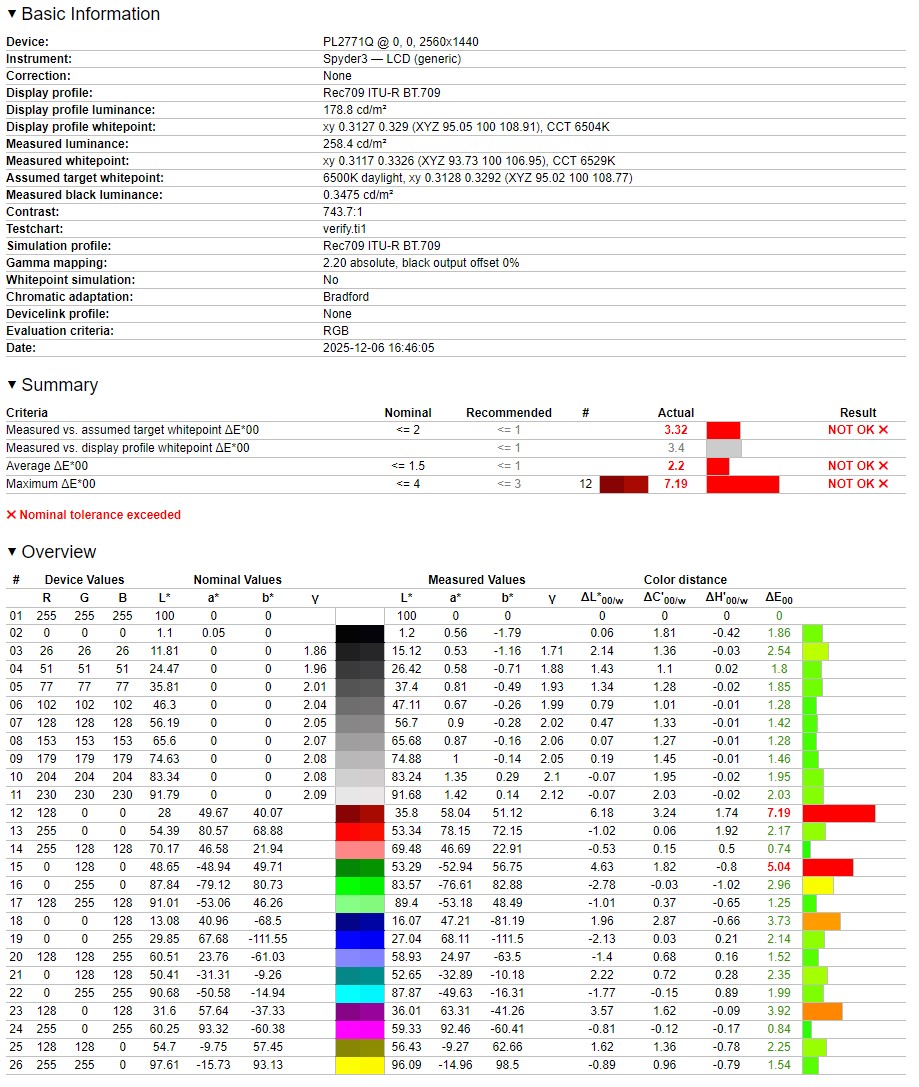The image size is (919, 1087).
Task: Select the cyan swatch in row 22
Action: tap(360, 993)
